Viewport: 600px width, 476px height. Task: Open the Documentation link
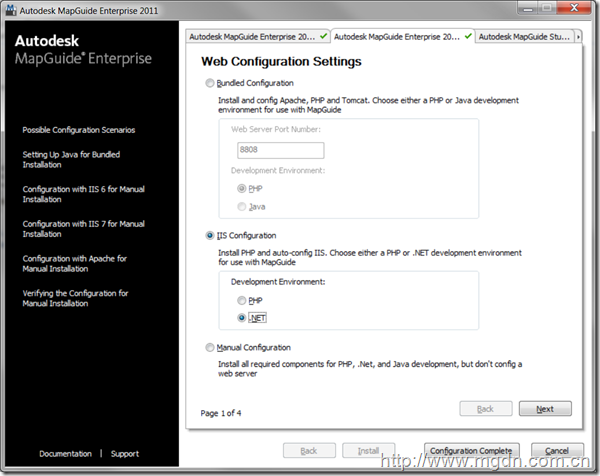tap(65, 454)
